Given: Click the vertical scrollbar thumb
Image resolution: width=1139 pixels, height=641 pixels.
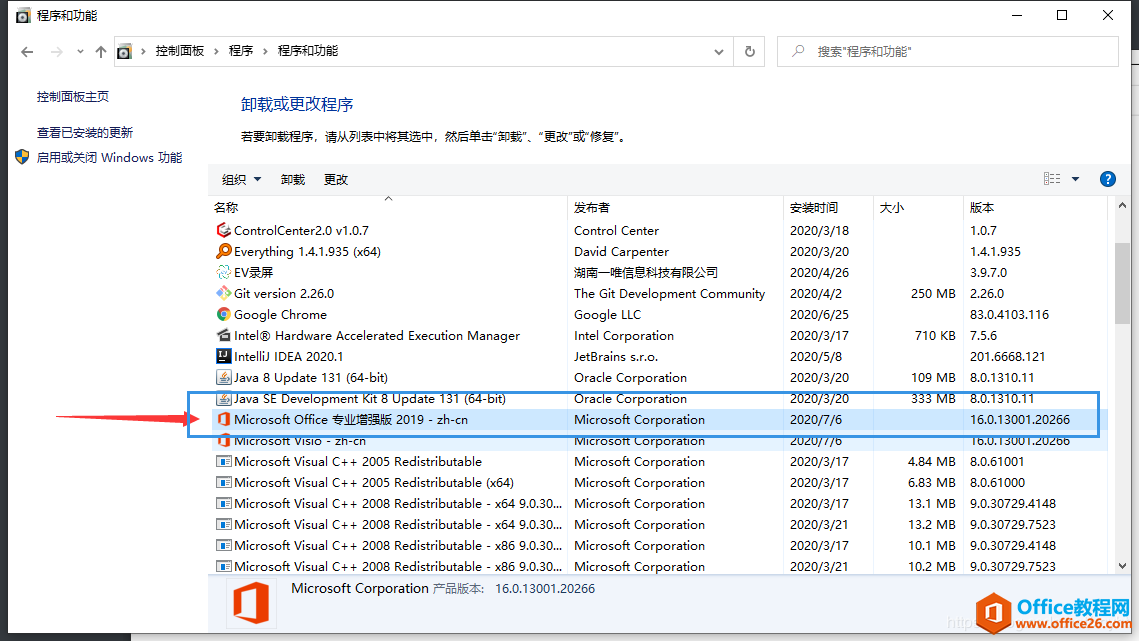Looking at the screenshot, I should 1122,283.
